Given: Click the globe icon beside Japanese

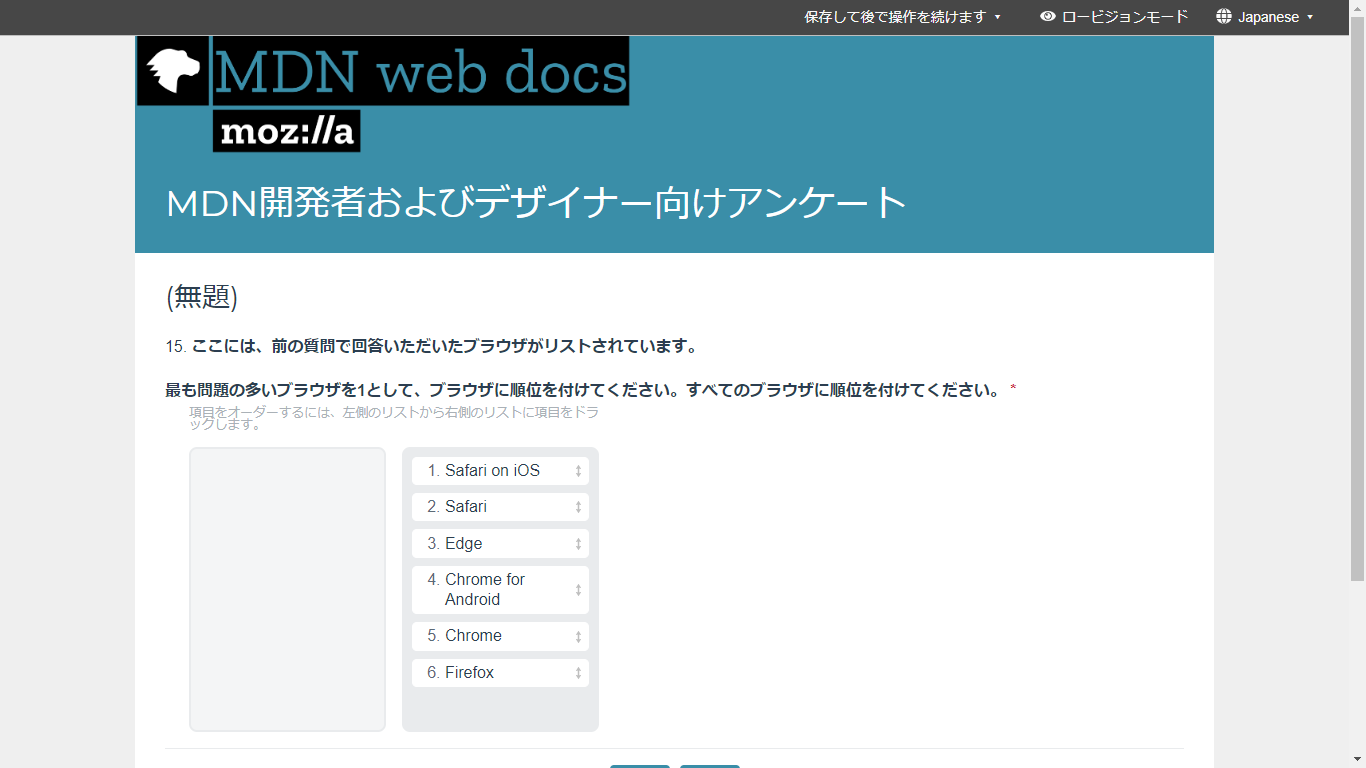Looking at the screenshot, I should (x=1224, y=17).
